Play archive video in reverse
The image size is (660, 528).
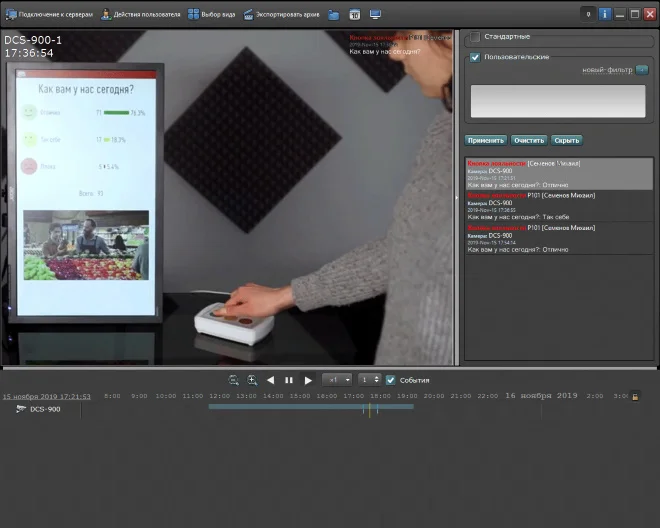(270, 380)
